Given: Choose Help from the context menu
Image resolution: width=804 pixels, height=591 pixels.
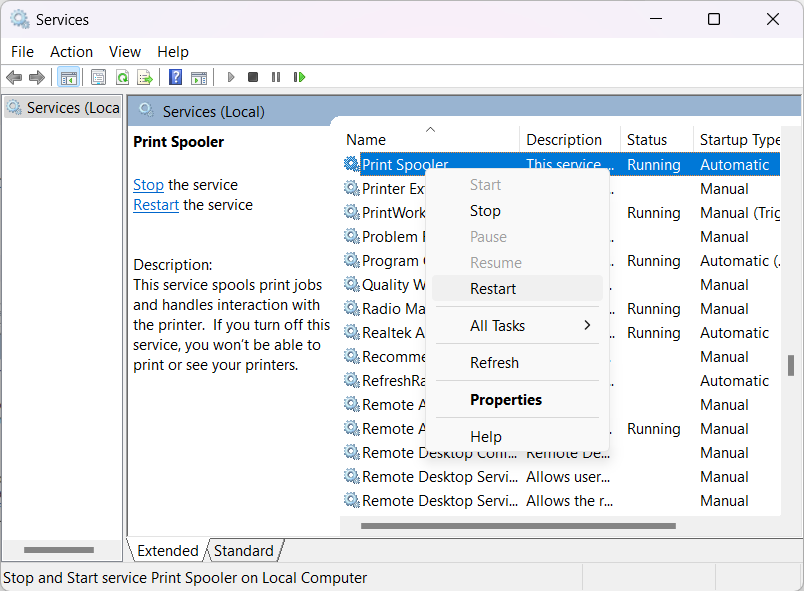Looking at the screenshot, I should point(517,436).
